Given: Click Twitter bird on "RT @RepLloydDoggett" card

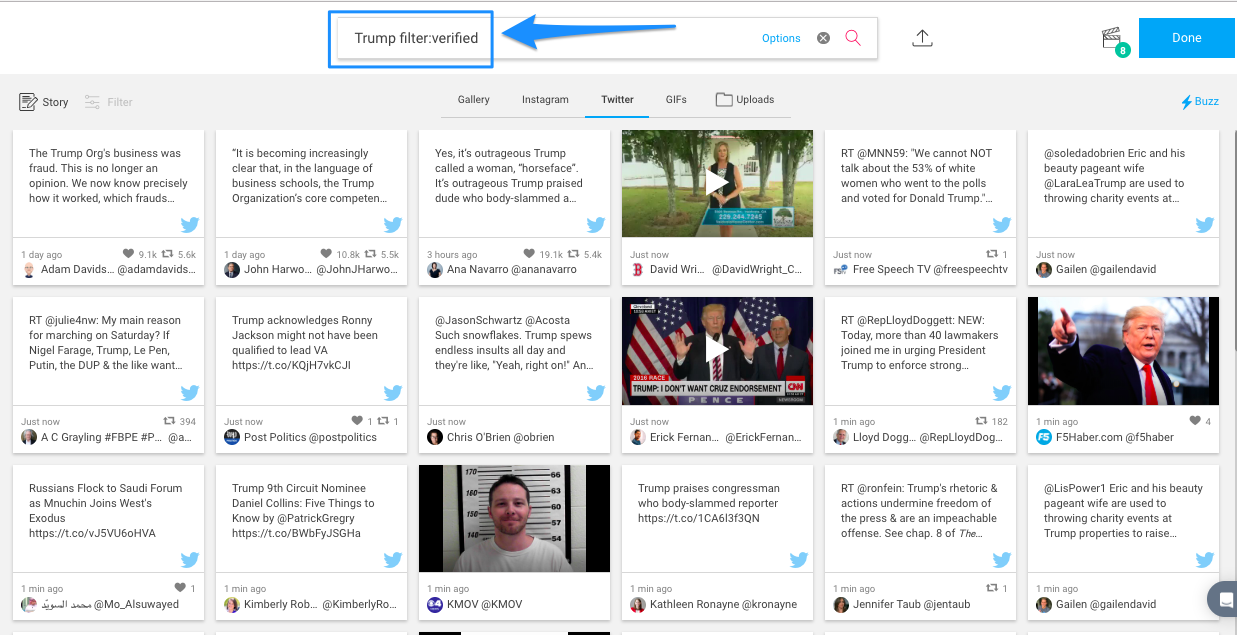Looking at the screenshot, I should 1002,392.
